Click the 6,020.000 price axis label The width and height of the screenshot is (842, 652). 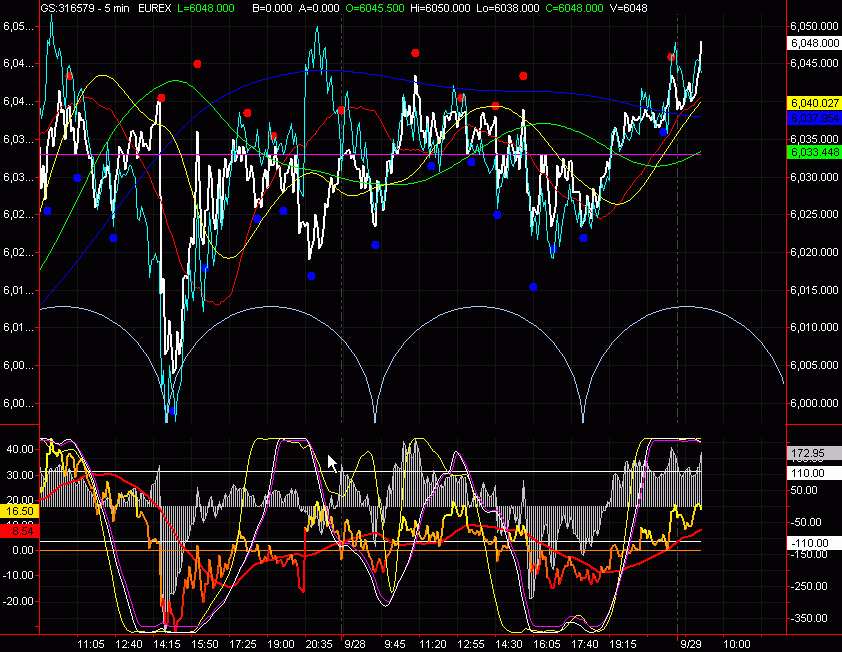point(815,252)
